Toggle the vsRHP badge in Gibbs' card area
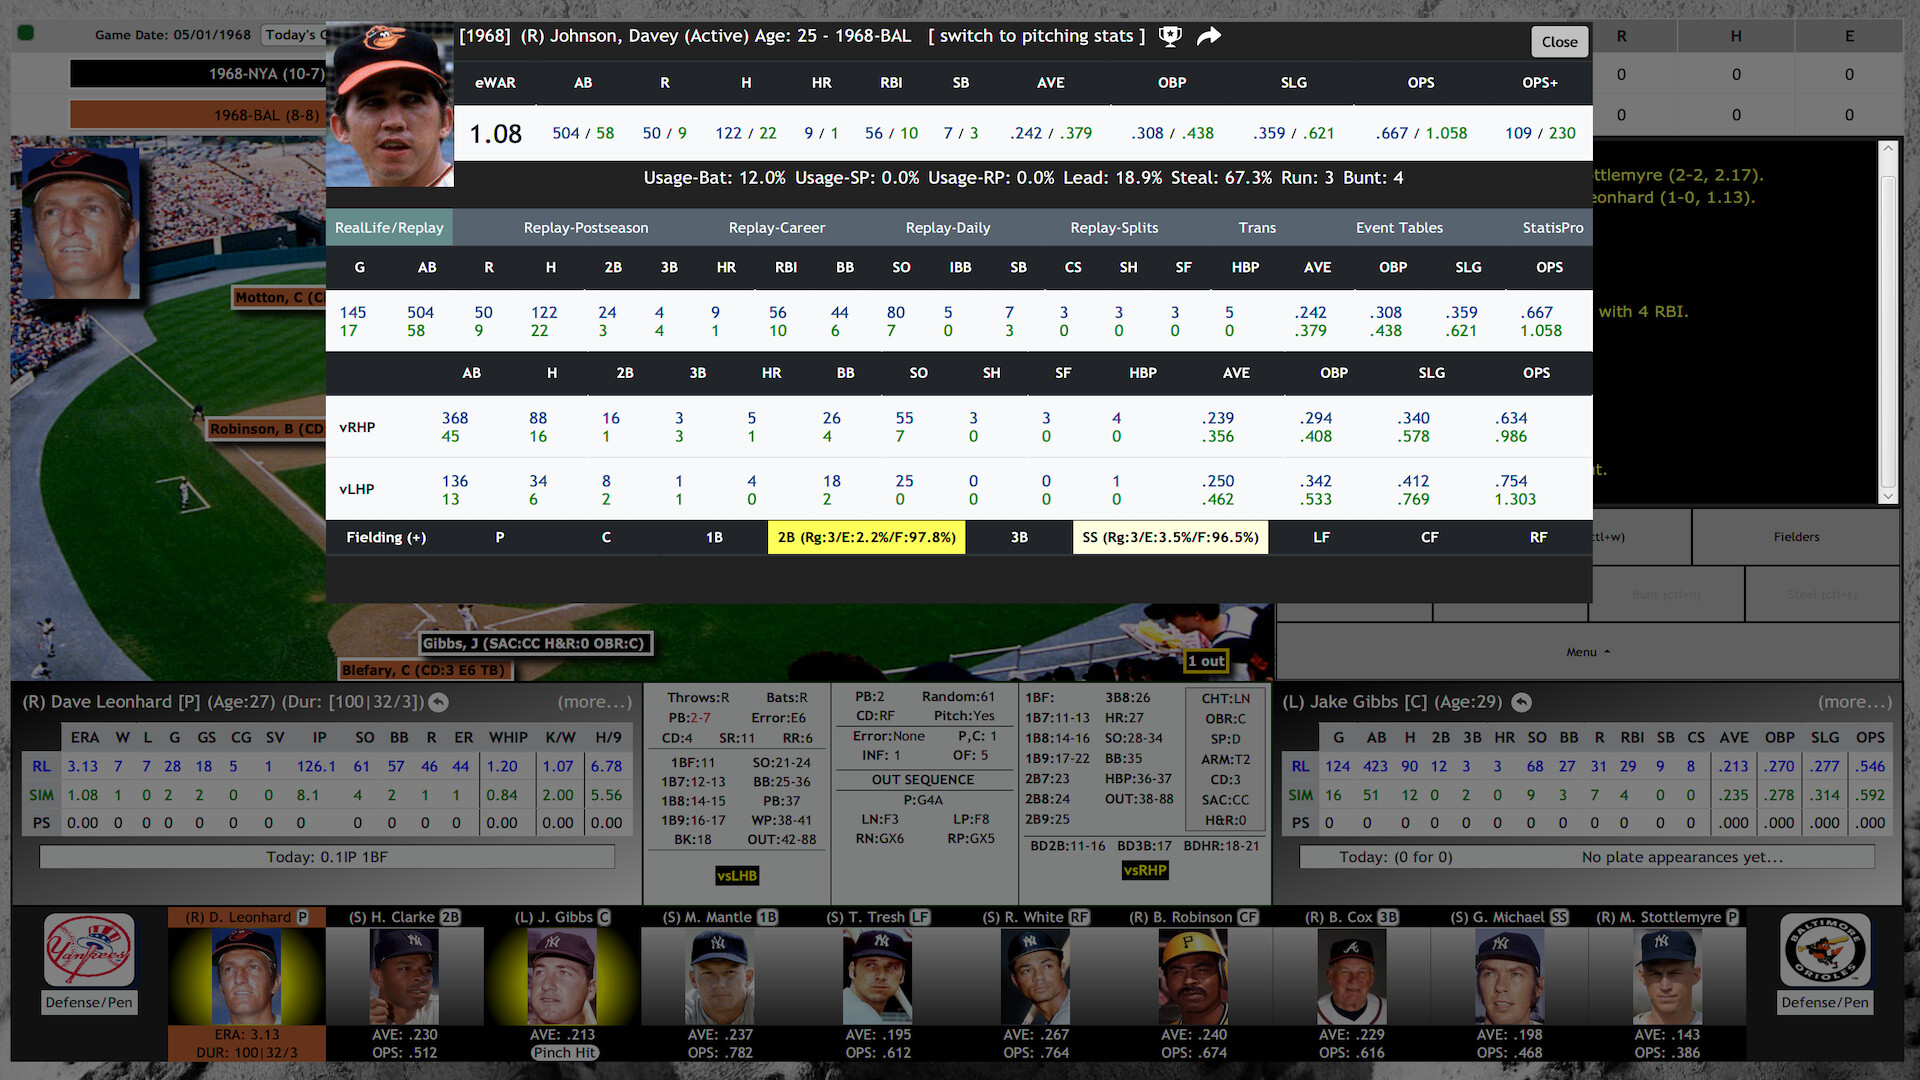Screen dimensions: 1920x1080 (x=1144, y=871)
